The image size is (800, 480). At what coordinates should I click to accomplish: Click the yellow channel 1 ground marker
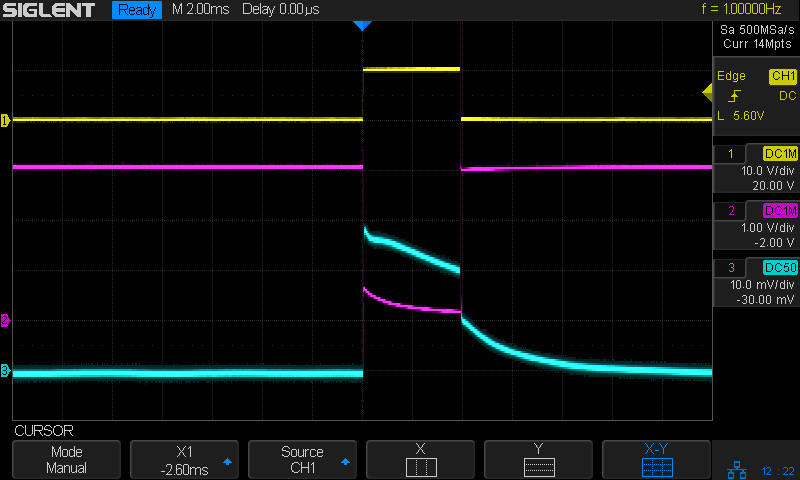pos(5,120)
